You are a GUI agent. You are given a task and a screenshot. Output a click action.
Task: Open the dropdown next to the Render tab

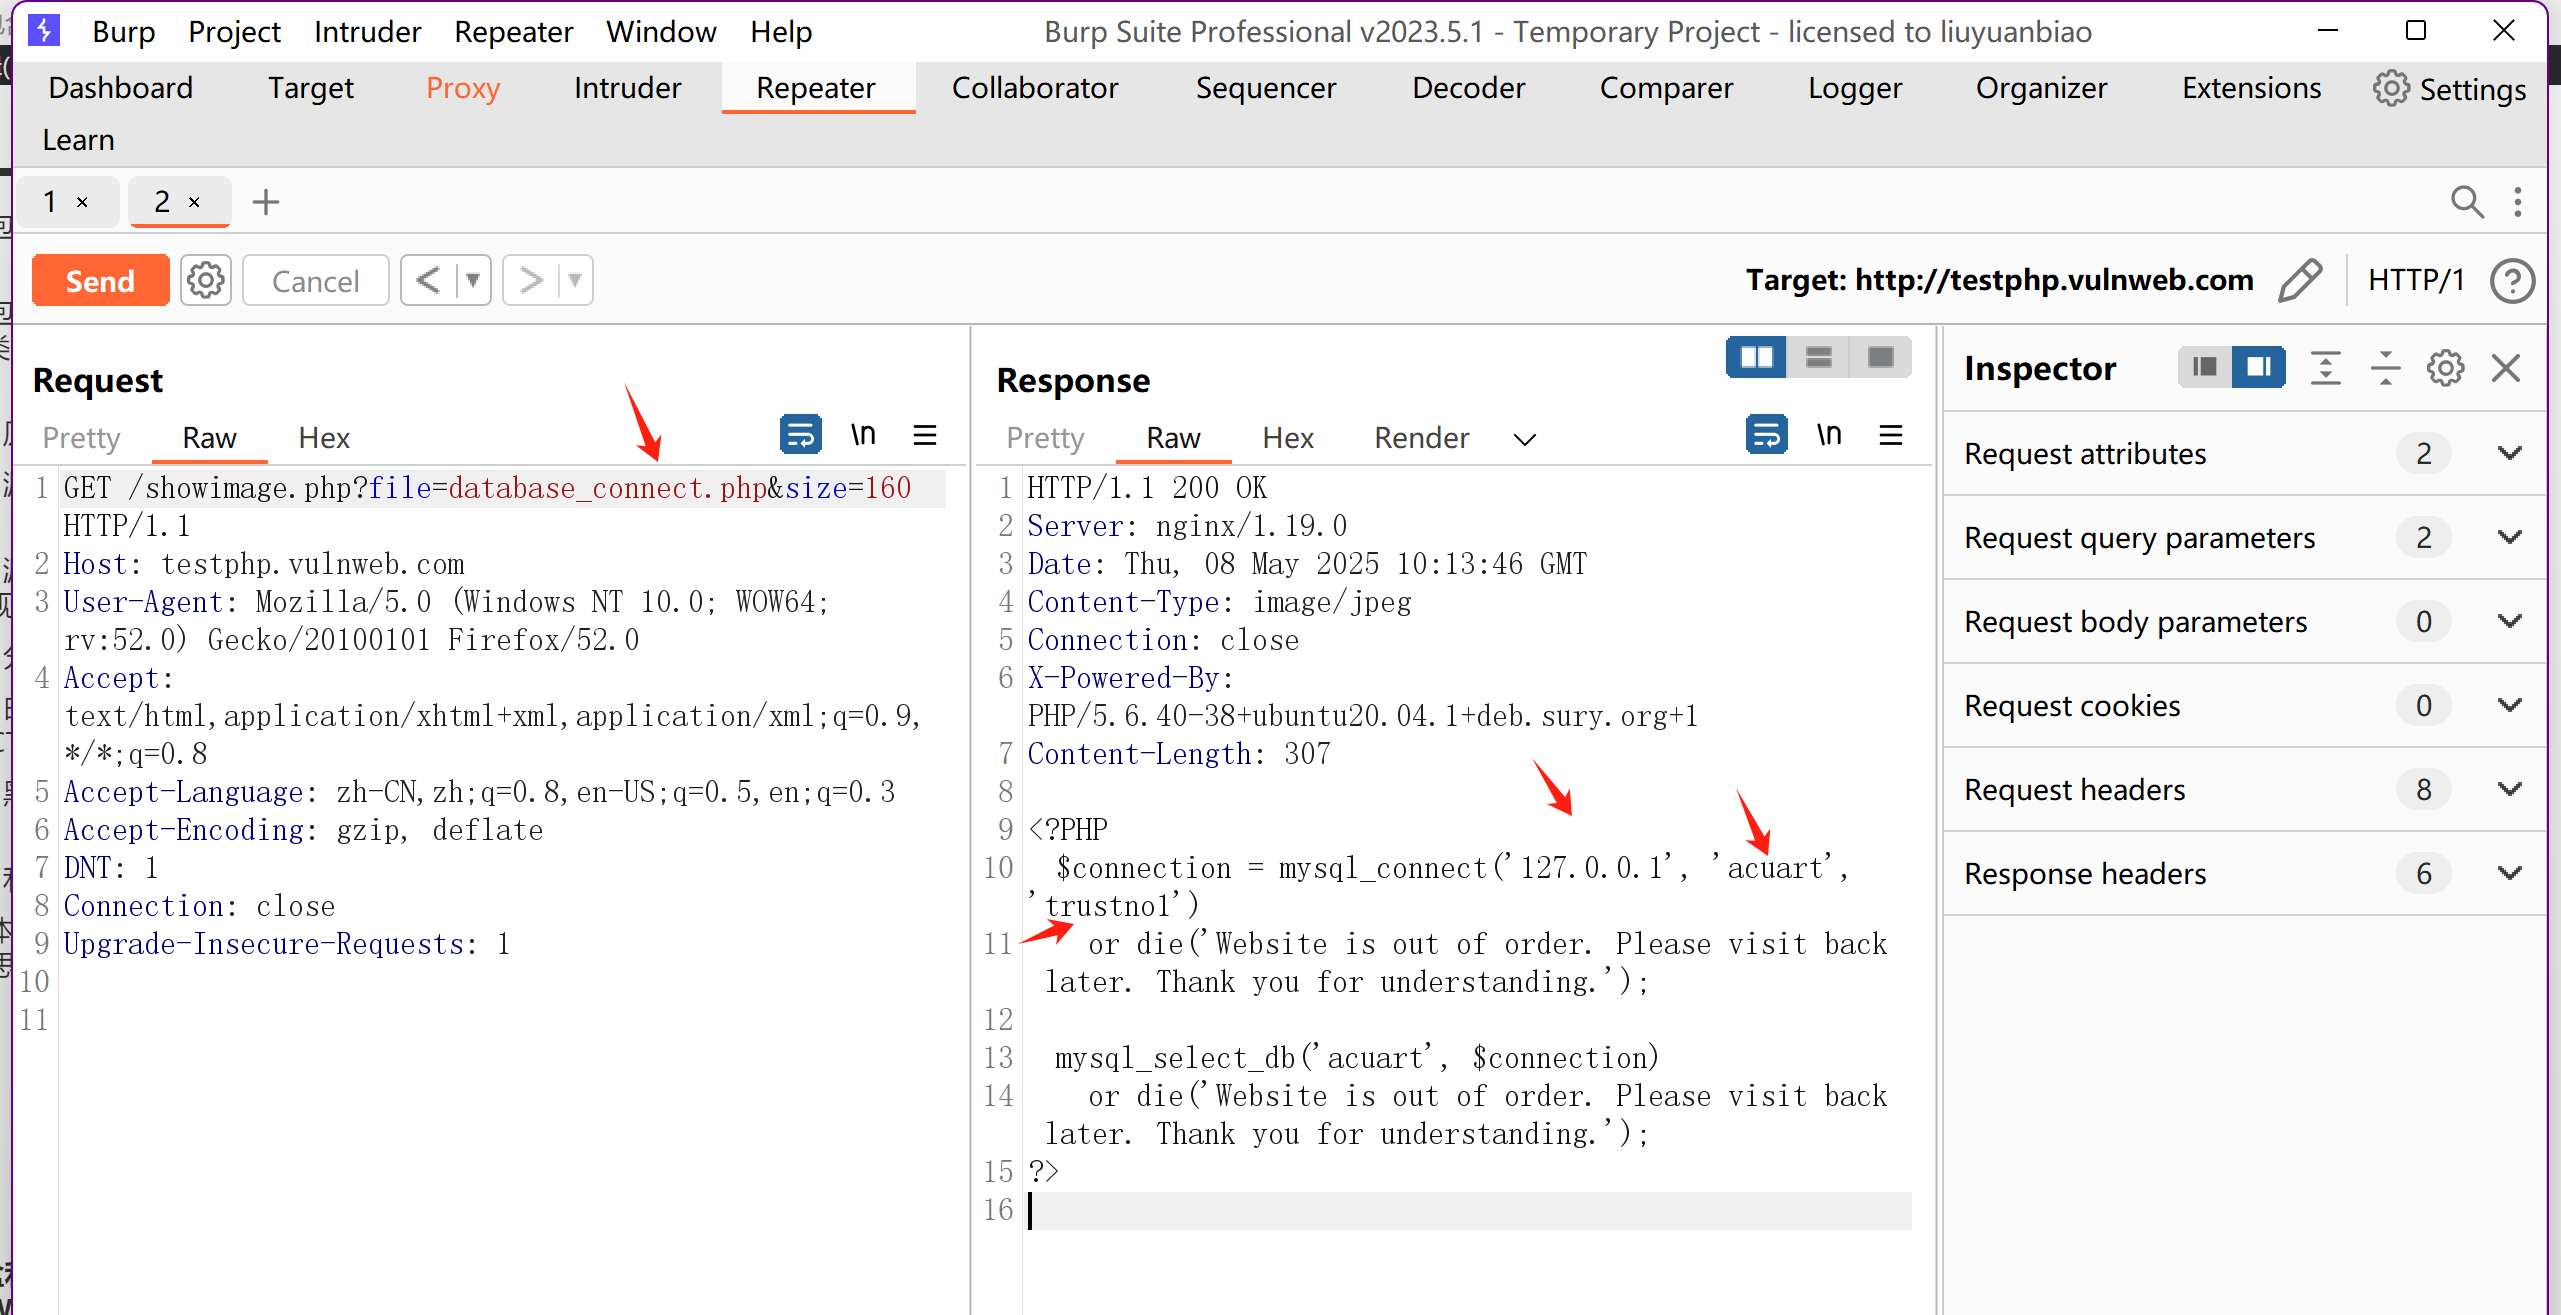(x=1524, y=439)
